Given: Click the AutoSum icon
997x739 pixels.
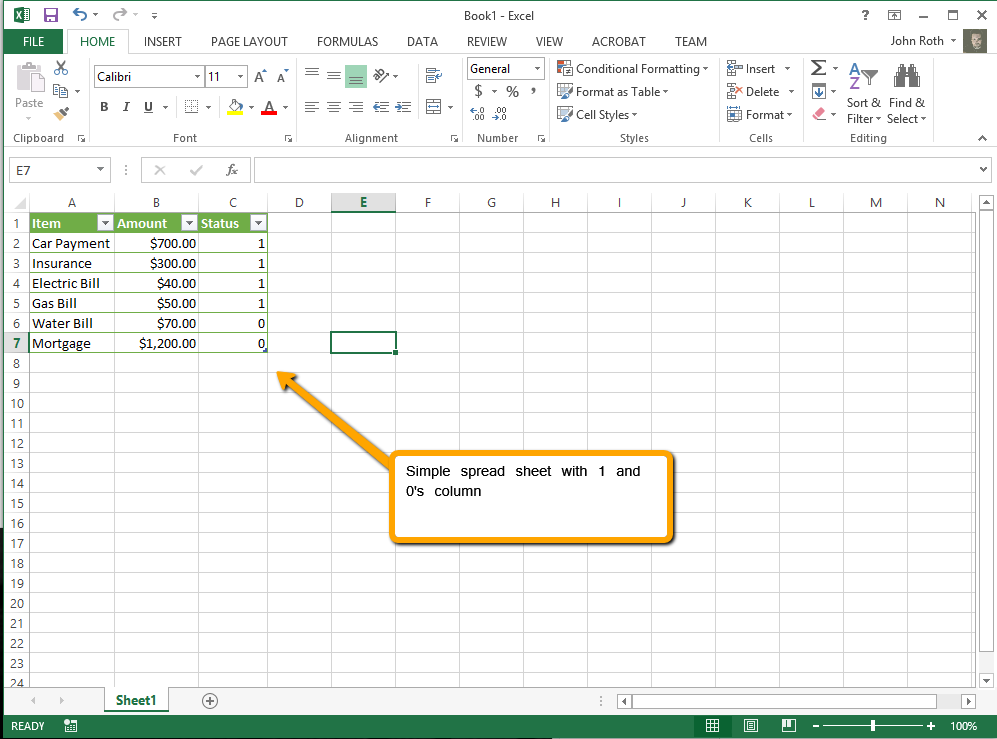Looking at the screenshot, I should (820, 67).
